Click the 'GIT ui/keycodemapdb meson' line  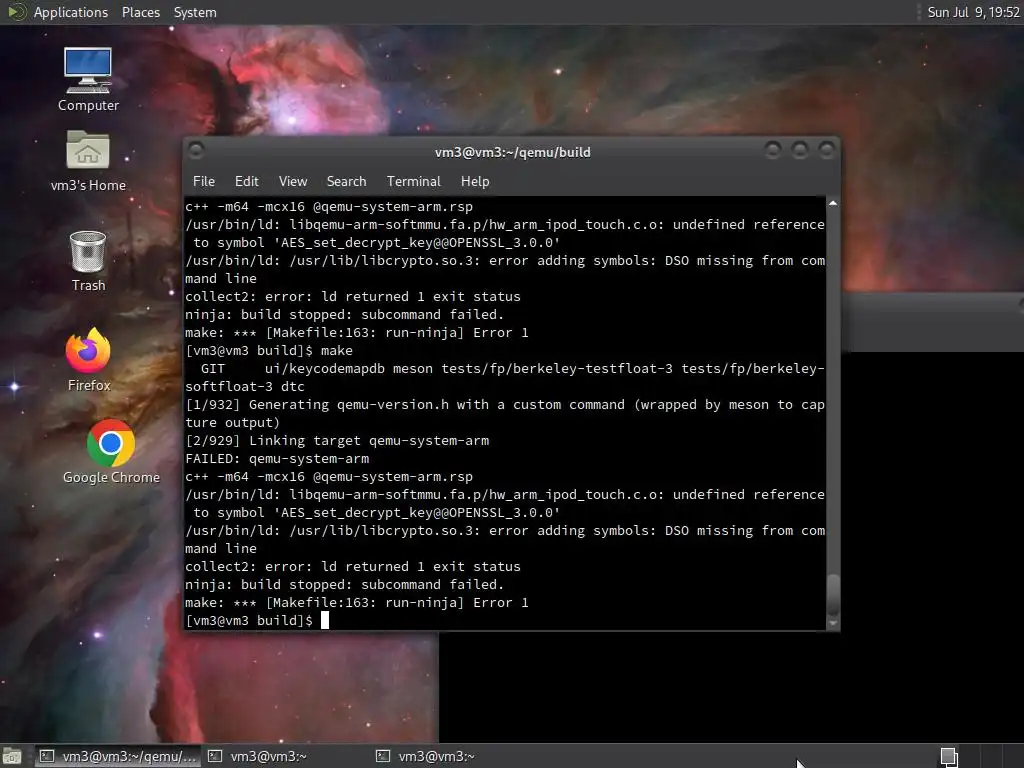point(505,377)
